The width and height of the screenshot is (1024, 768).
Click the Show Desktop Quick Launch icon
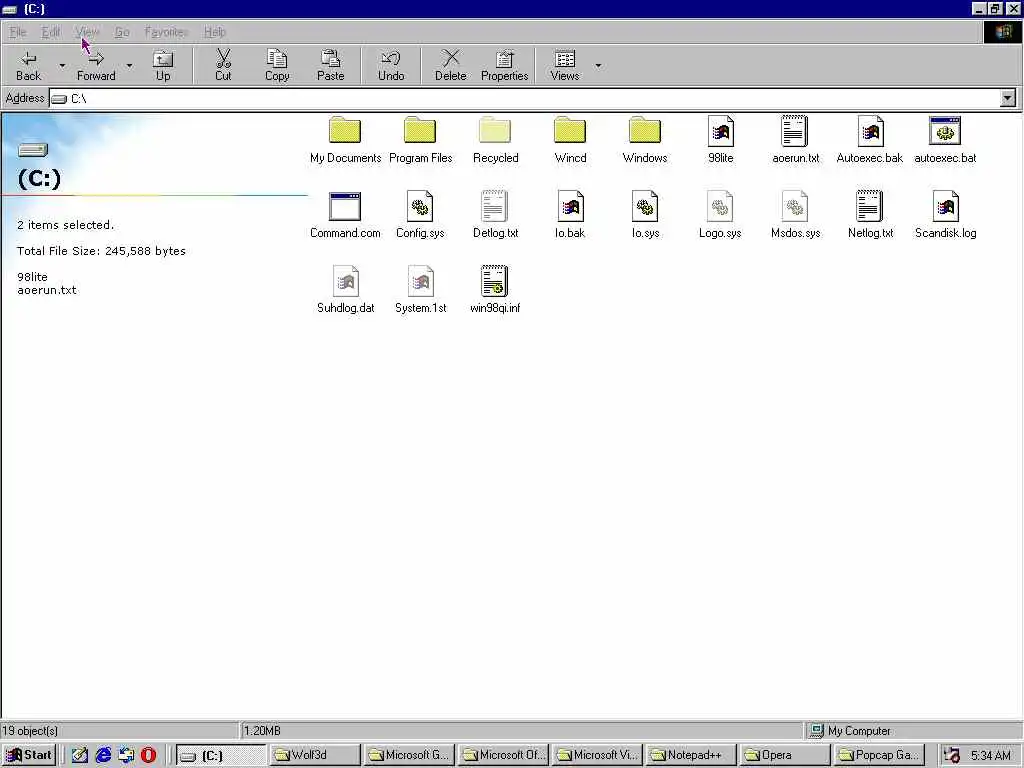pyautogui.click(x=80, y=756)
